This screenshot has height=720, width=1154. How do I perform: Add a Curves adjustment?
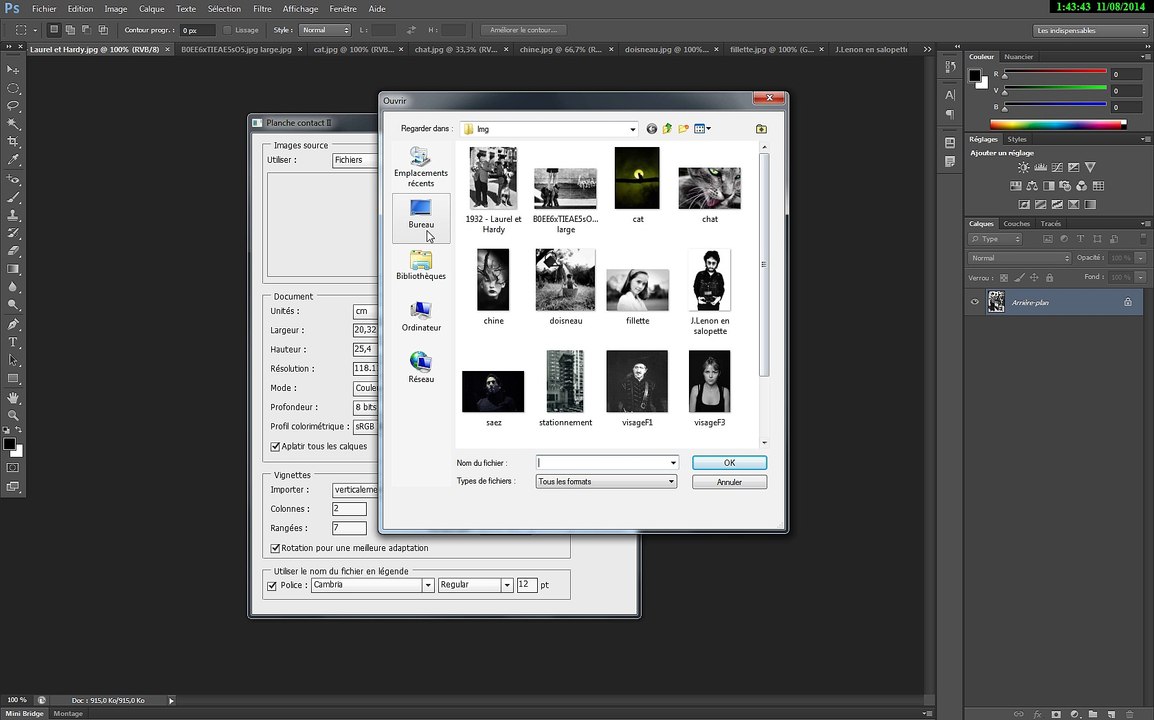(x=1057, y=168)
